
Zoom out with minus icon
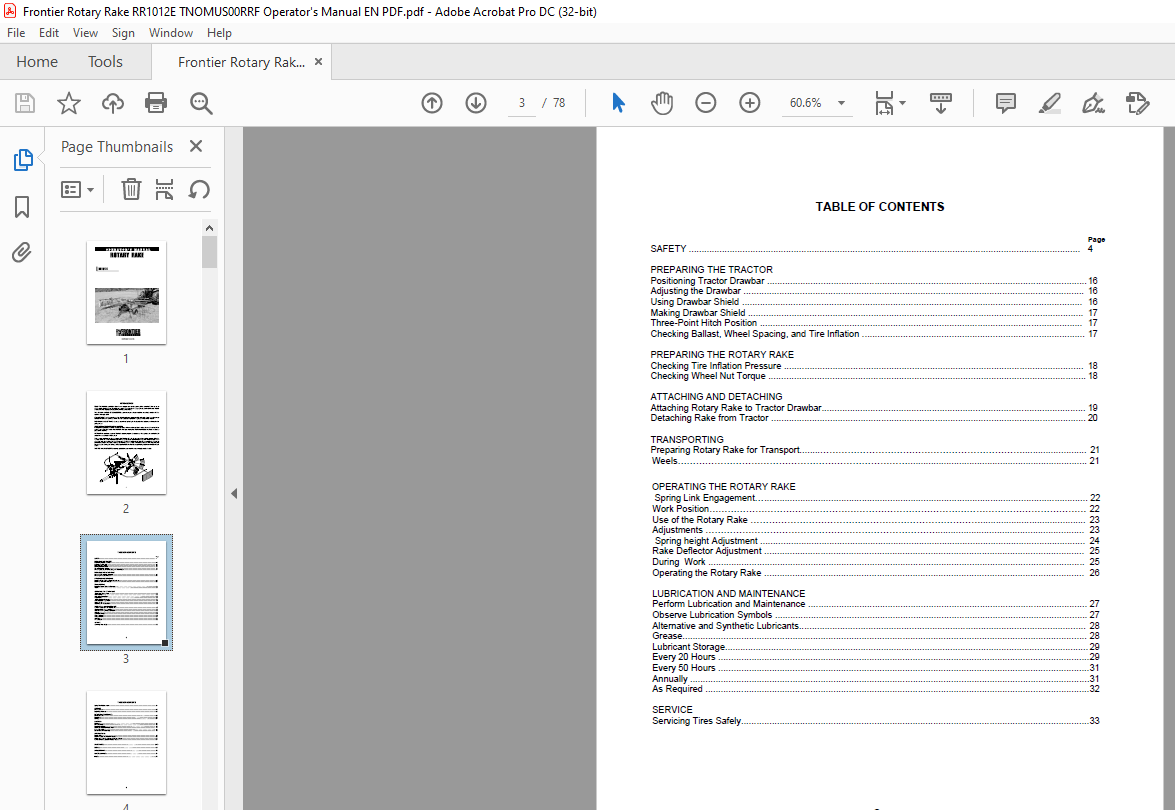(705, 103)
